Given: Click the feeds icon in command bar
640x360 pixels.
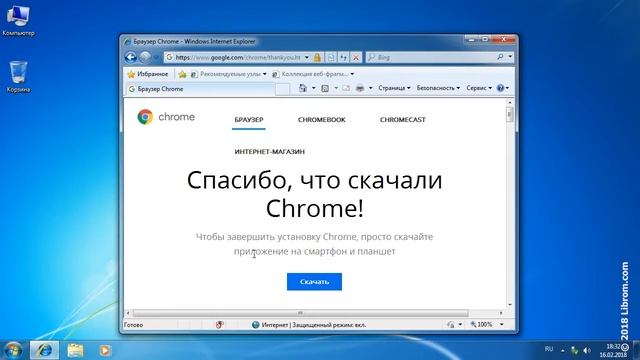Looking at the screenshot, I should (325, 88).
